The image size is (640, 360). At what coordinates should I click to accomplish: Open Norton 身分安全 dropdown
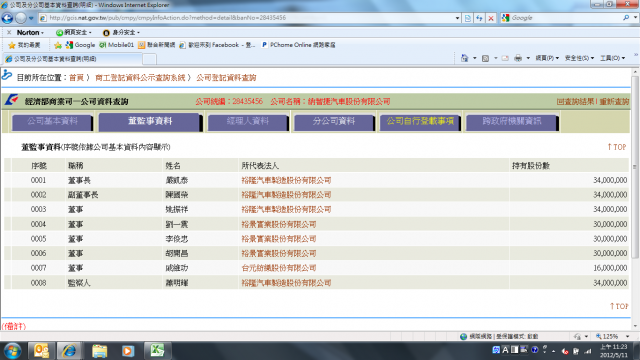click(121, 32)
